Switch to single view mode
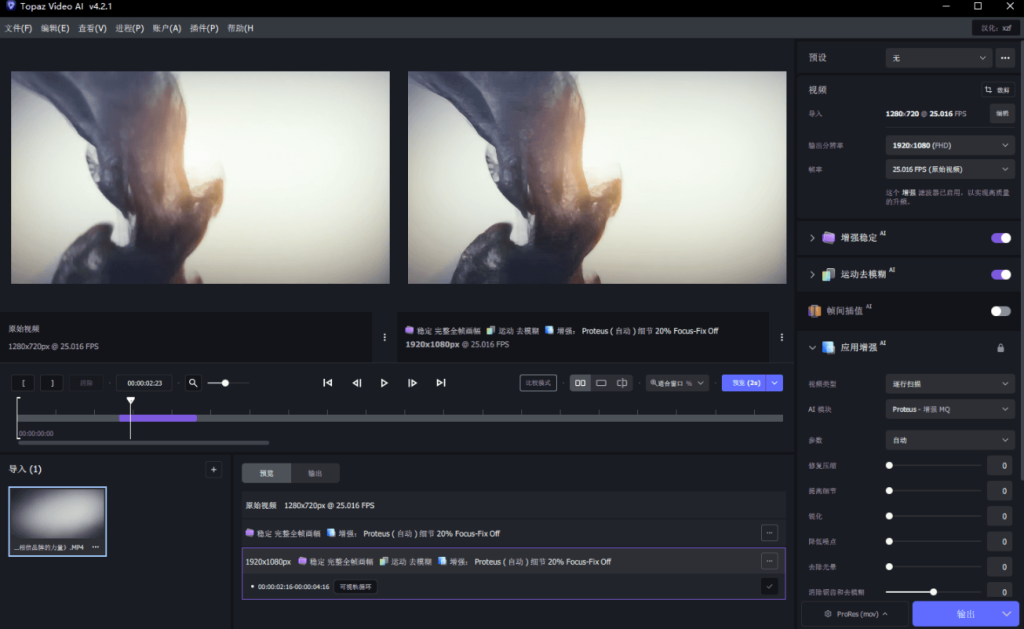The height and width of the screenshot is (629, 1024). tap(601, 383)
